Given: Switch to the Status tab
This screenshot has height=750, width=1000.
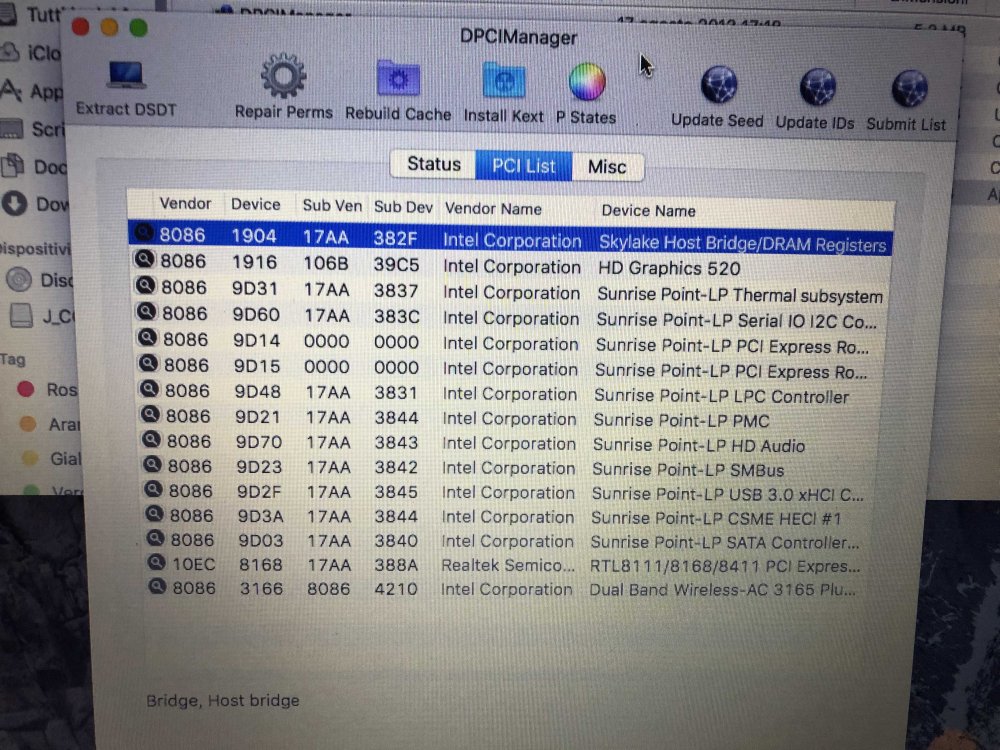Looking at the screenshot, I should coord(433,164).
